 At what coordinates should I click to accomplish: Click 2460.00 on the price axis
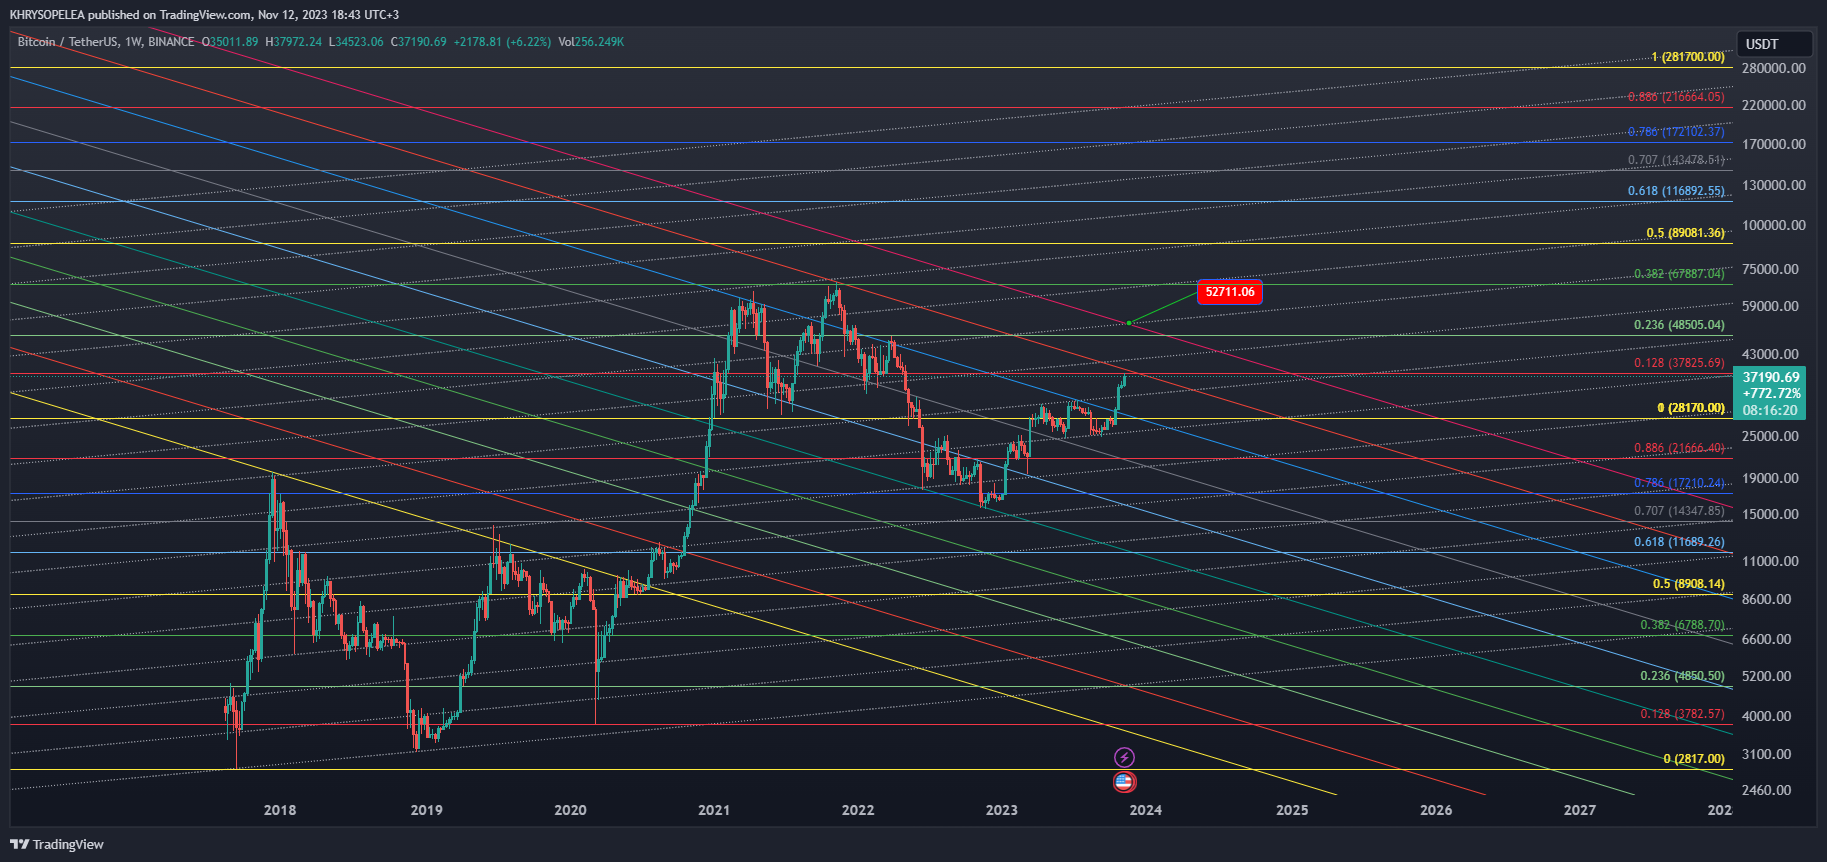point(1766,790)
